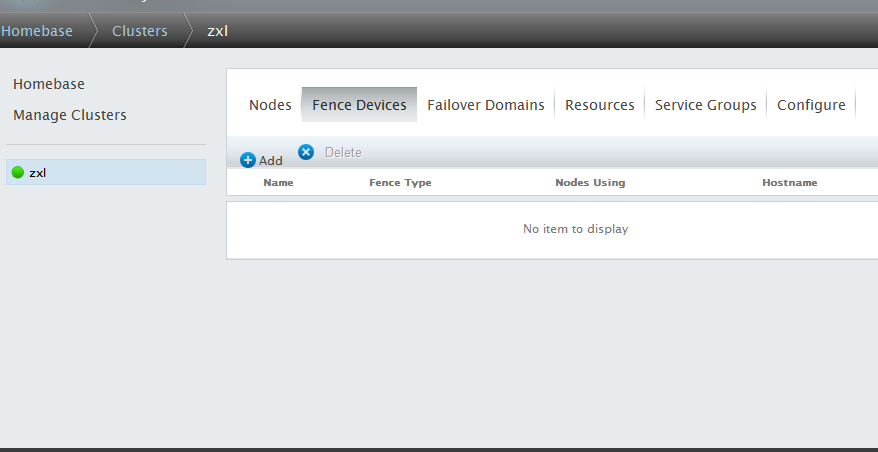The image size is (878, 452).
Task: Click the 'No item to display' message
Action: (575, 229)
